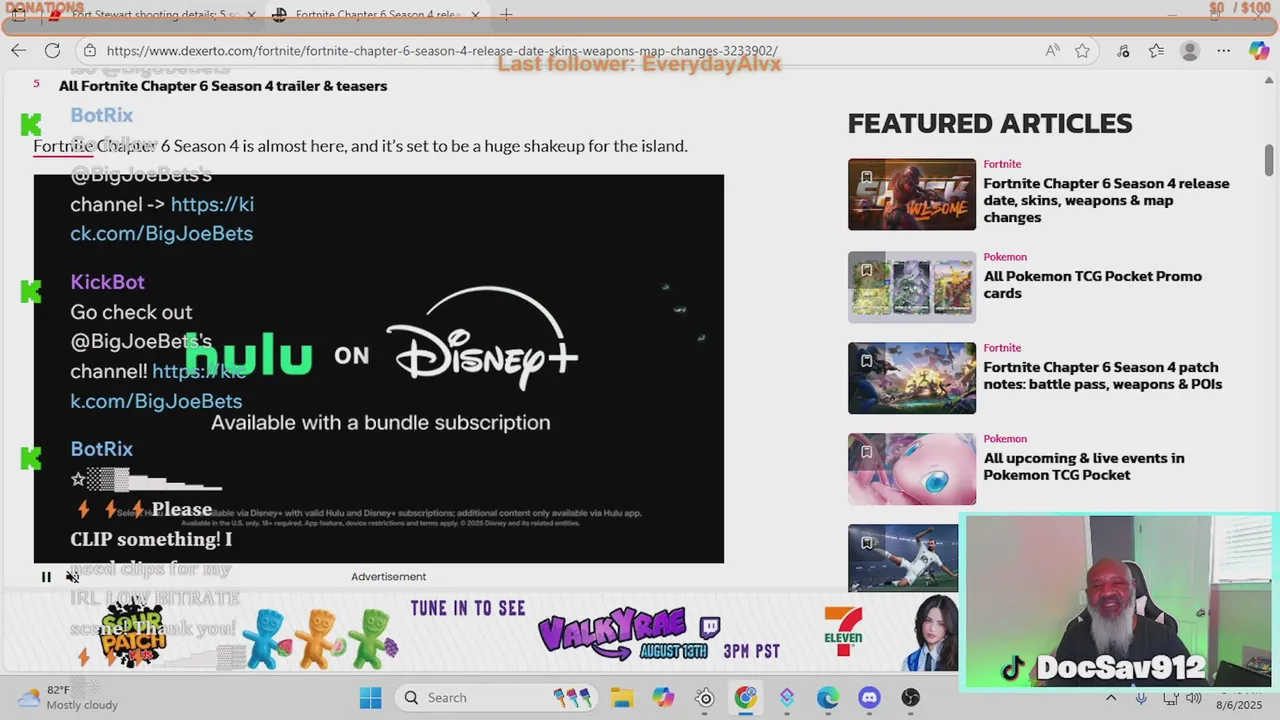
Task: Click 'All Fortnite Chapter 6 Season 4 trailer & teasers'
Action: [223, 86]
